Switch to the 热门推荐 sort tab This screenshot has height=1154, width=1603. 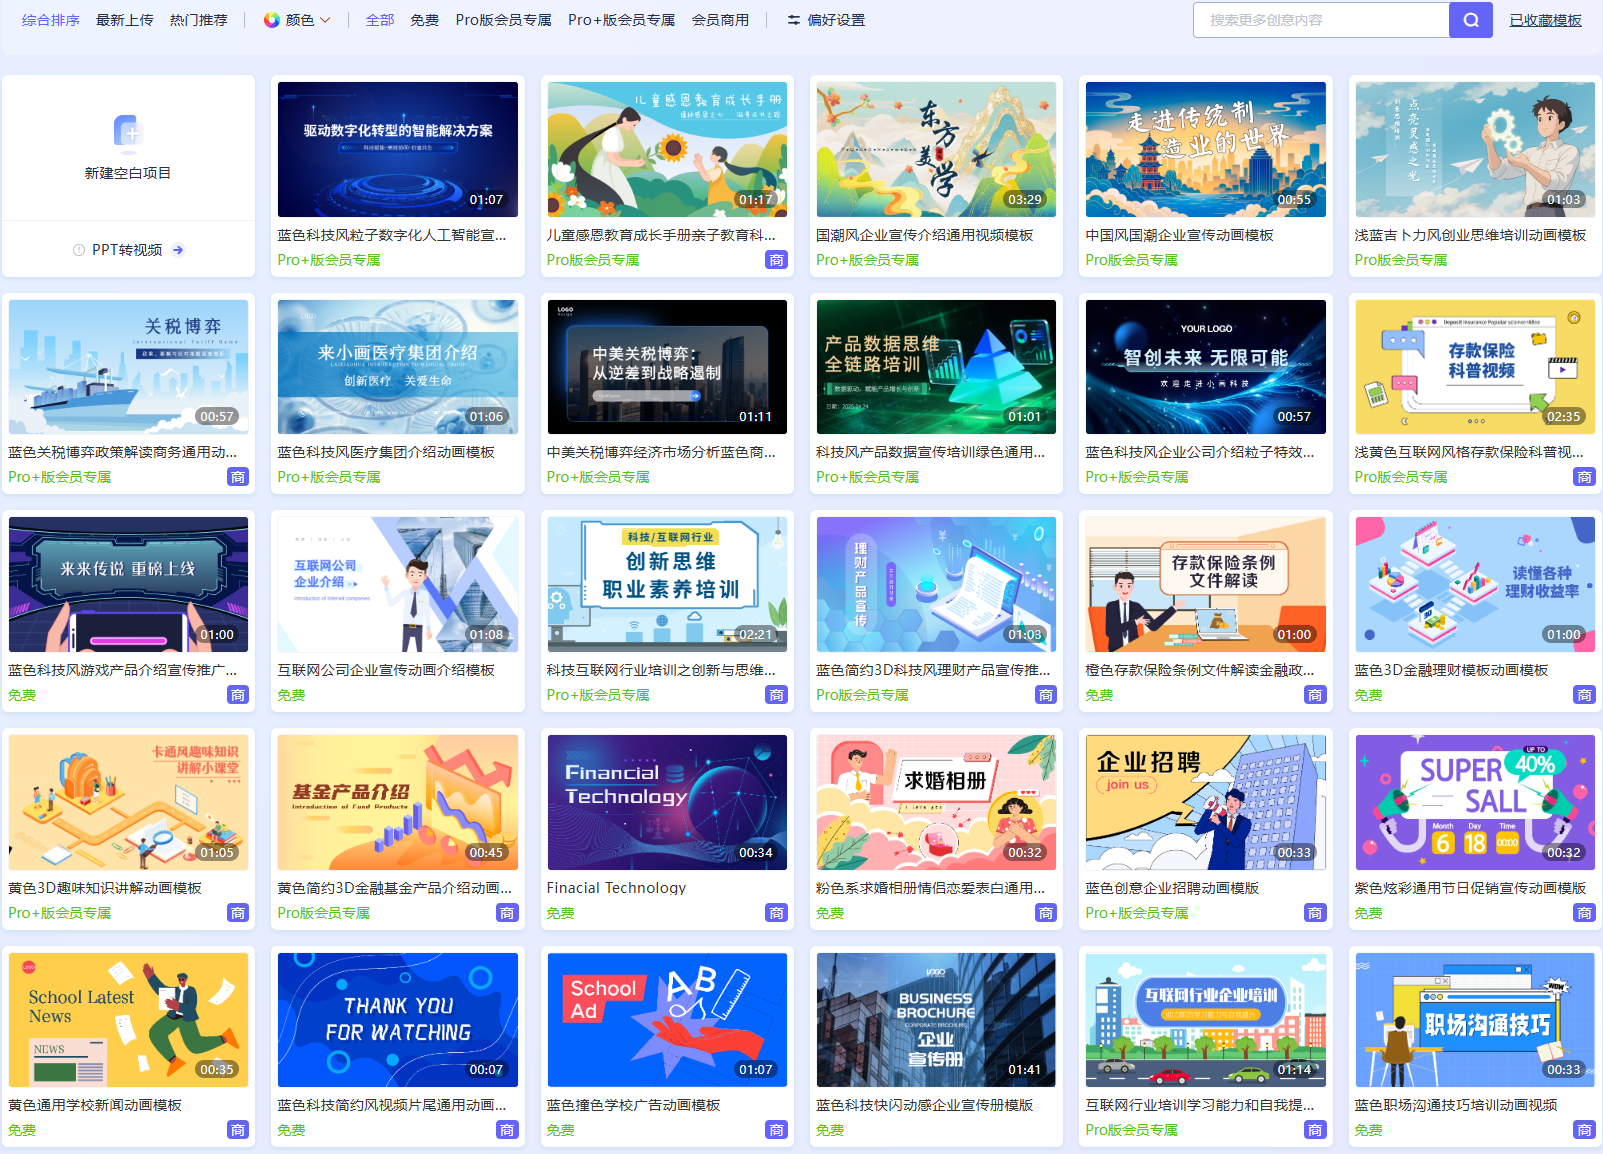198,20
